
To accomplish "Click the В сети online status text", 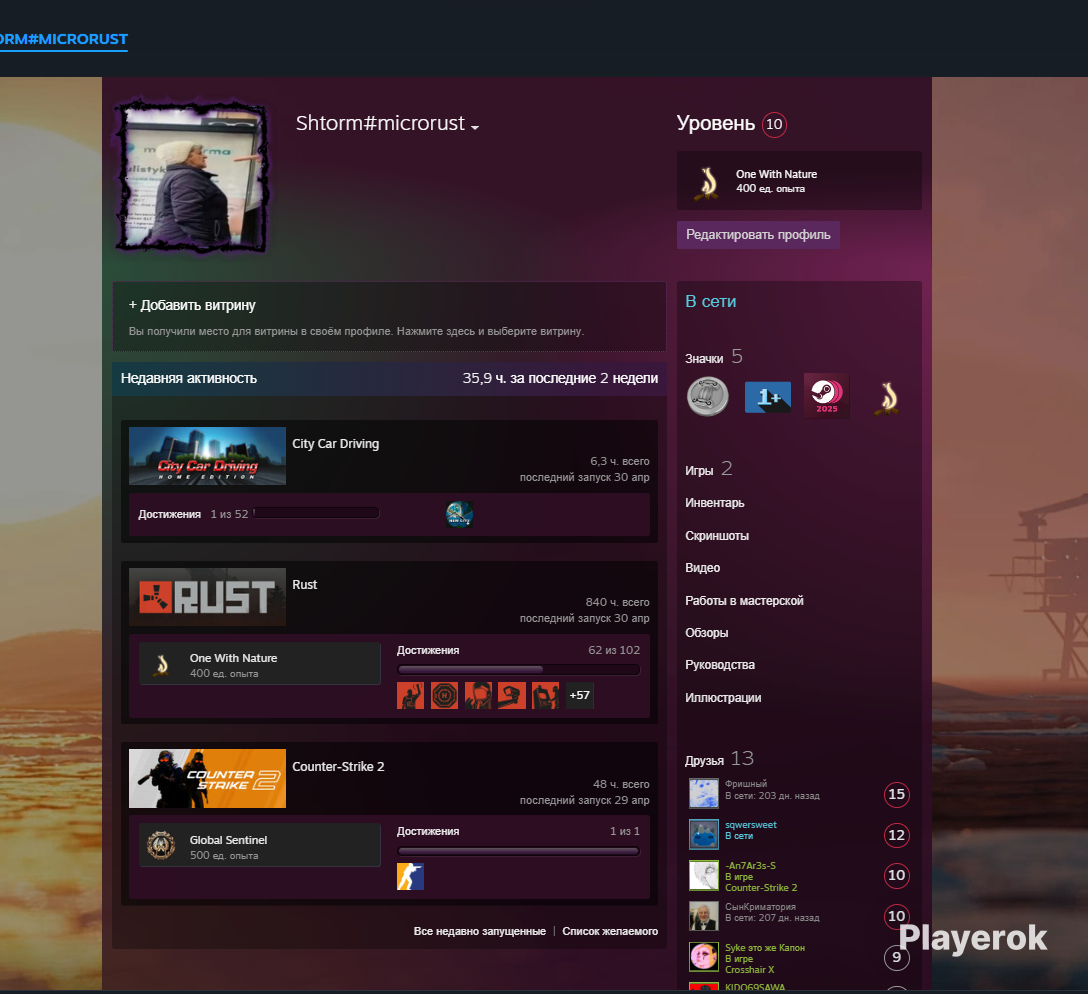I will pyautogui.click(x=711, y=302).
